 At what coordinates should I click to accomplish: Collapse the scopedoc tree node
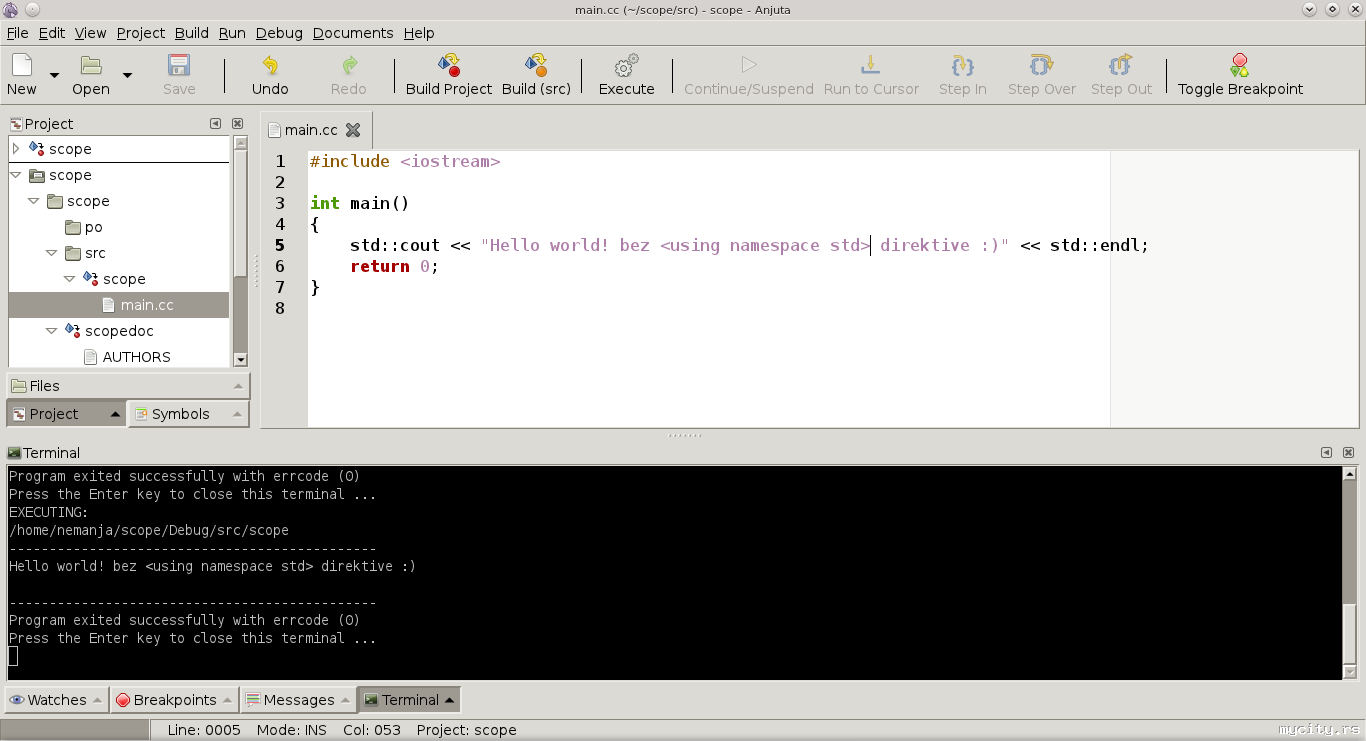[x=52, y=331]
